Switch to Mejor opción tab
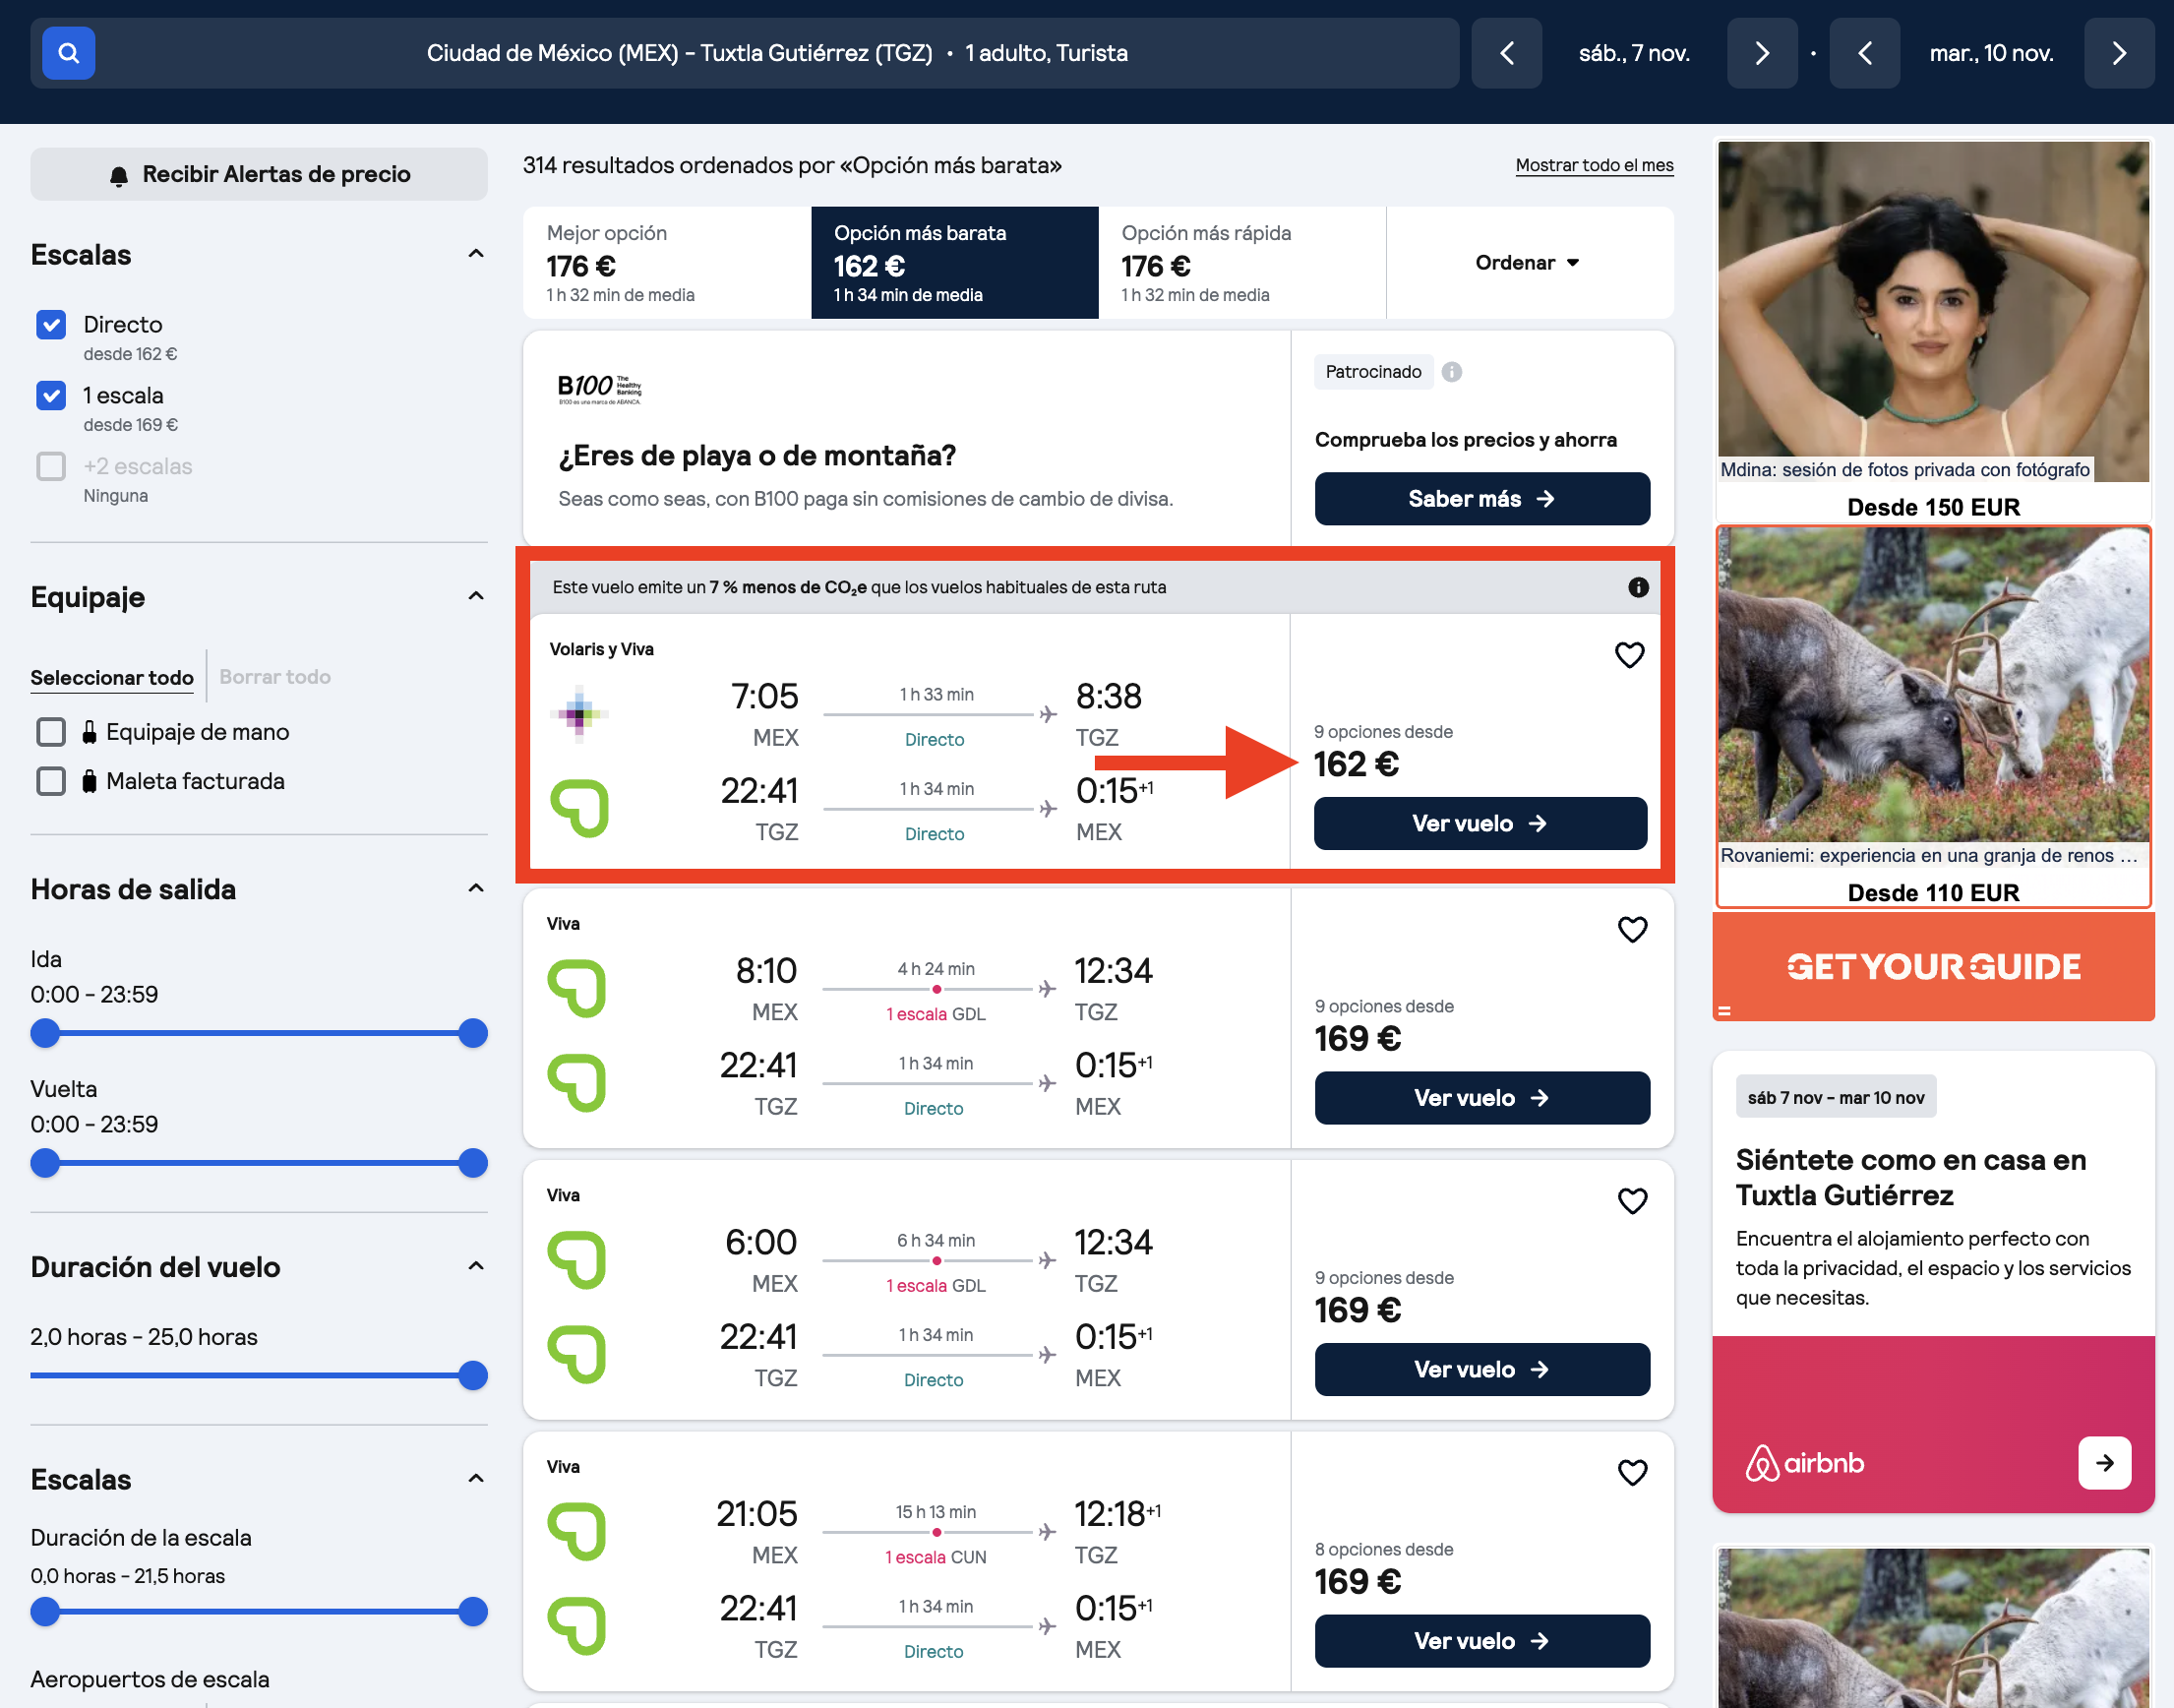The image size is (2174, 1708). tap(666, 263)
